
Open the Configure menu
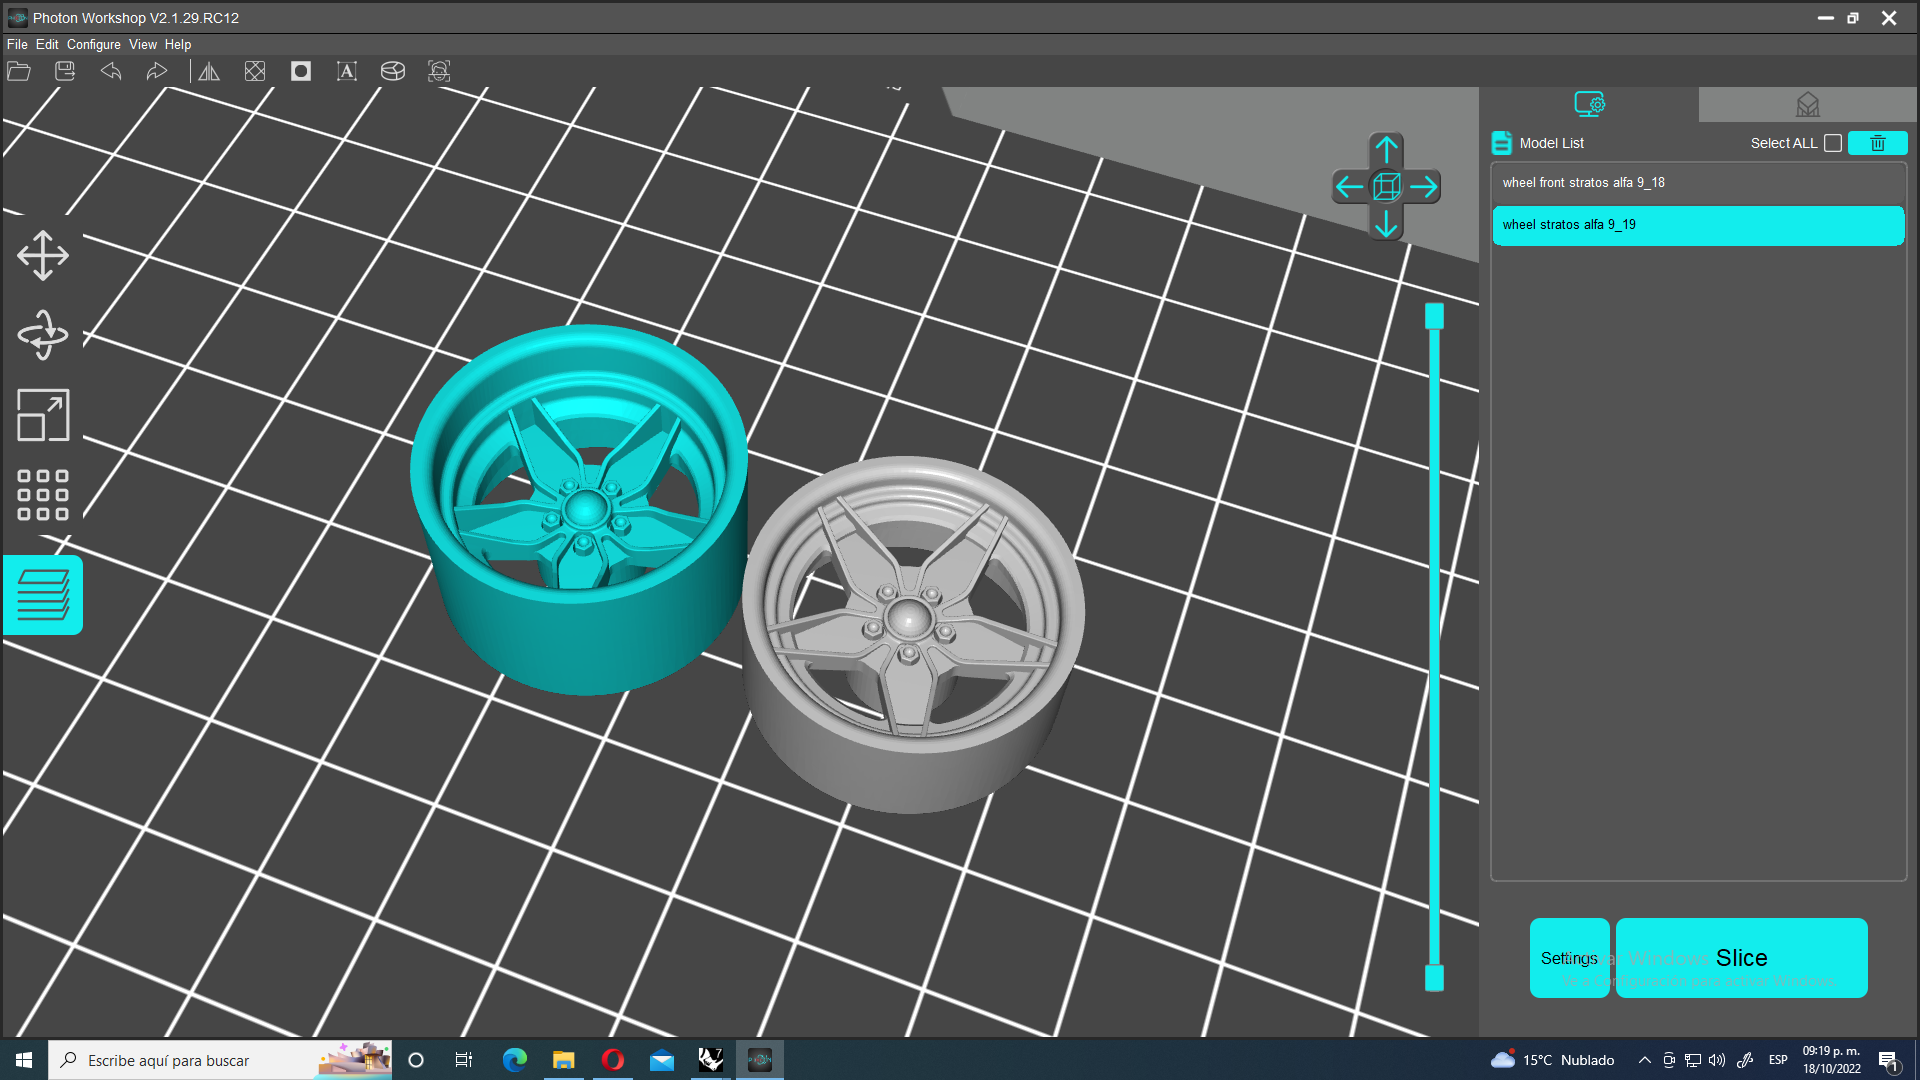[94, 44]
